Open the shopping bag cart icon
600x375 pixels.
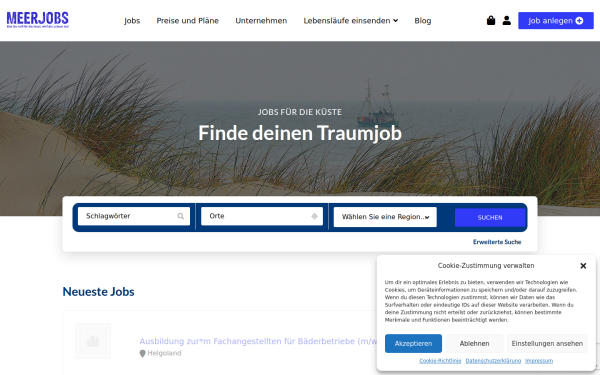[491, 20]
